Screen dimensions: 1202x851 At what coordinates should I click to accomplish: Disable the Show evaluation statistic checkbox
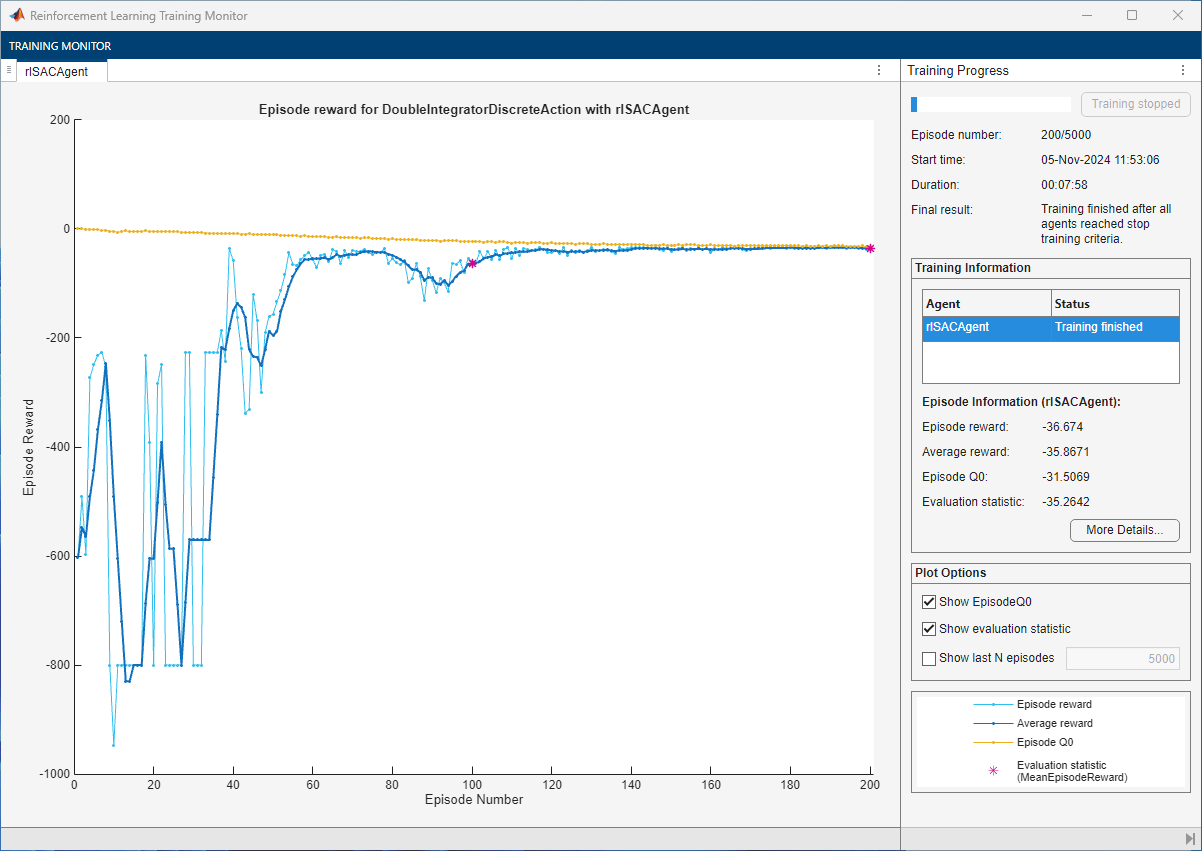click(x=929, y=629)
